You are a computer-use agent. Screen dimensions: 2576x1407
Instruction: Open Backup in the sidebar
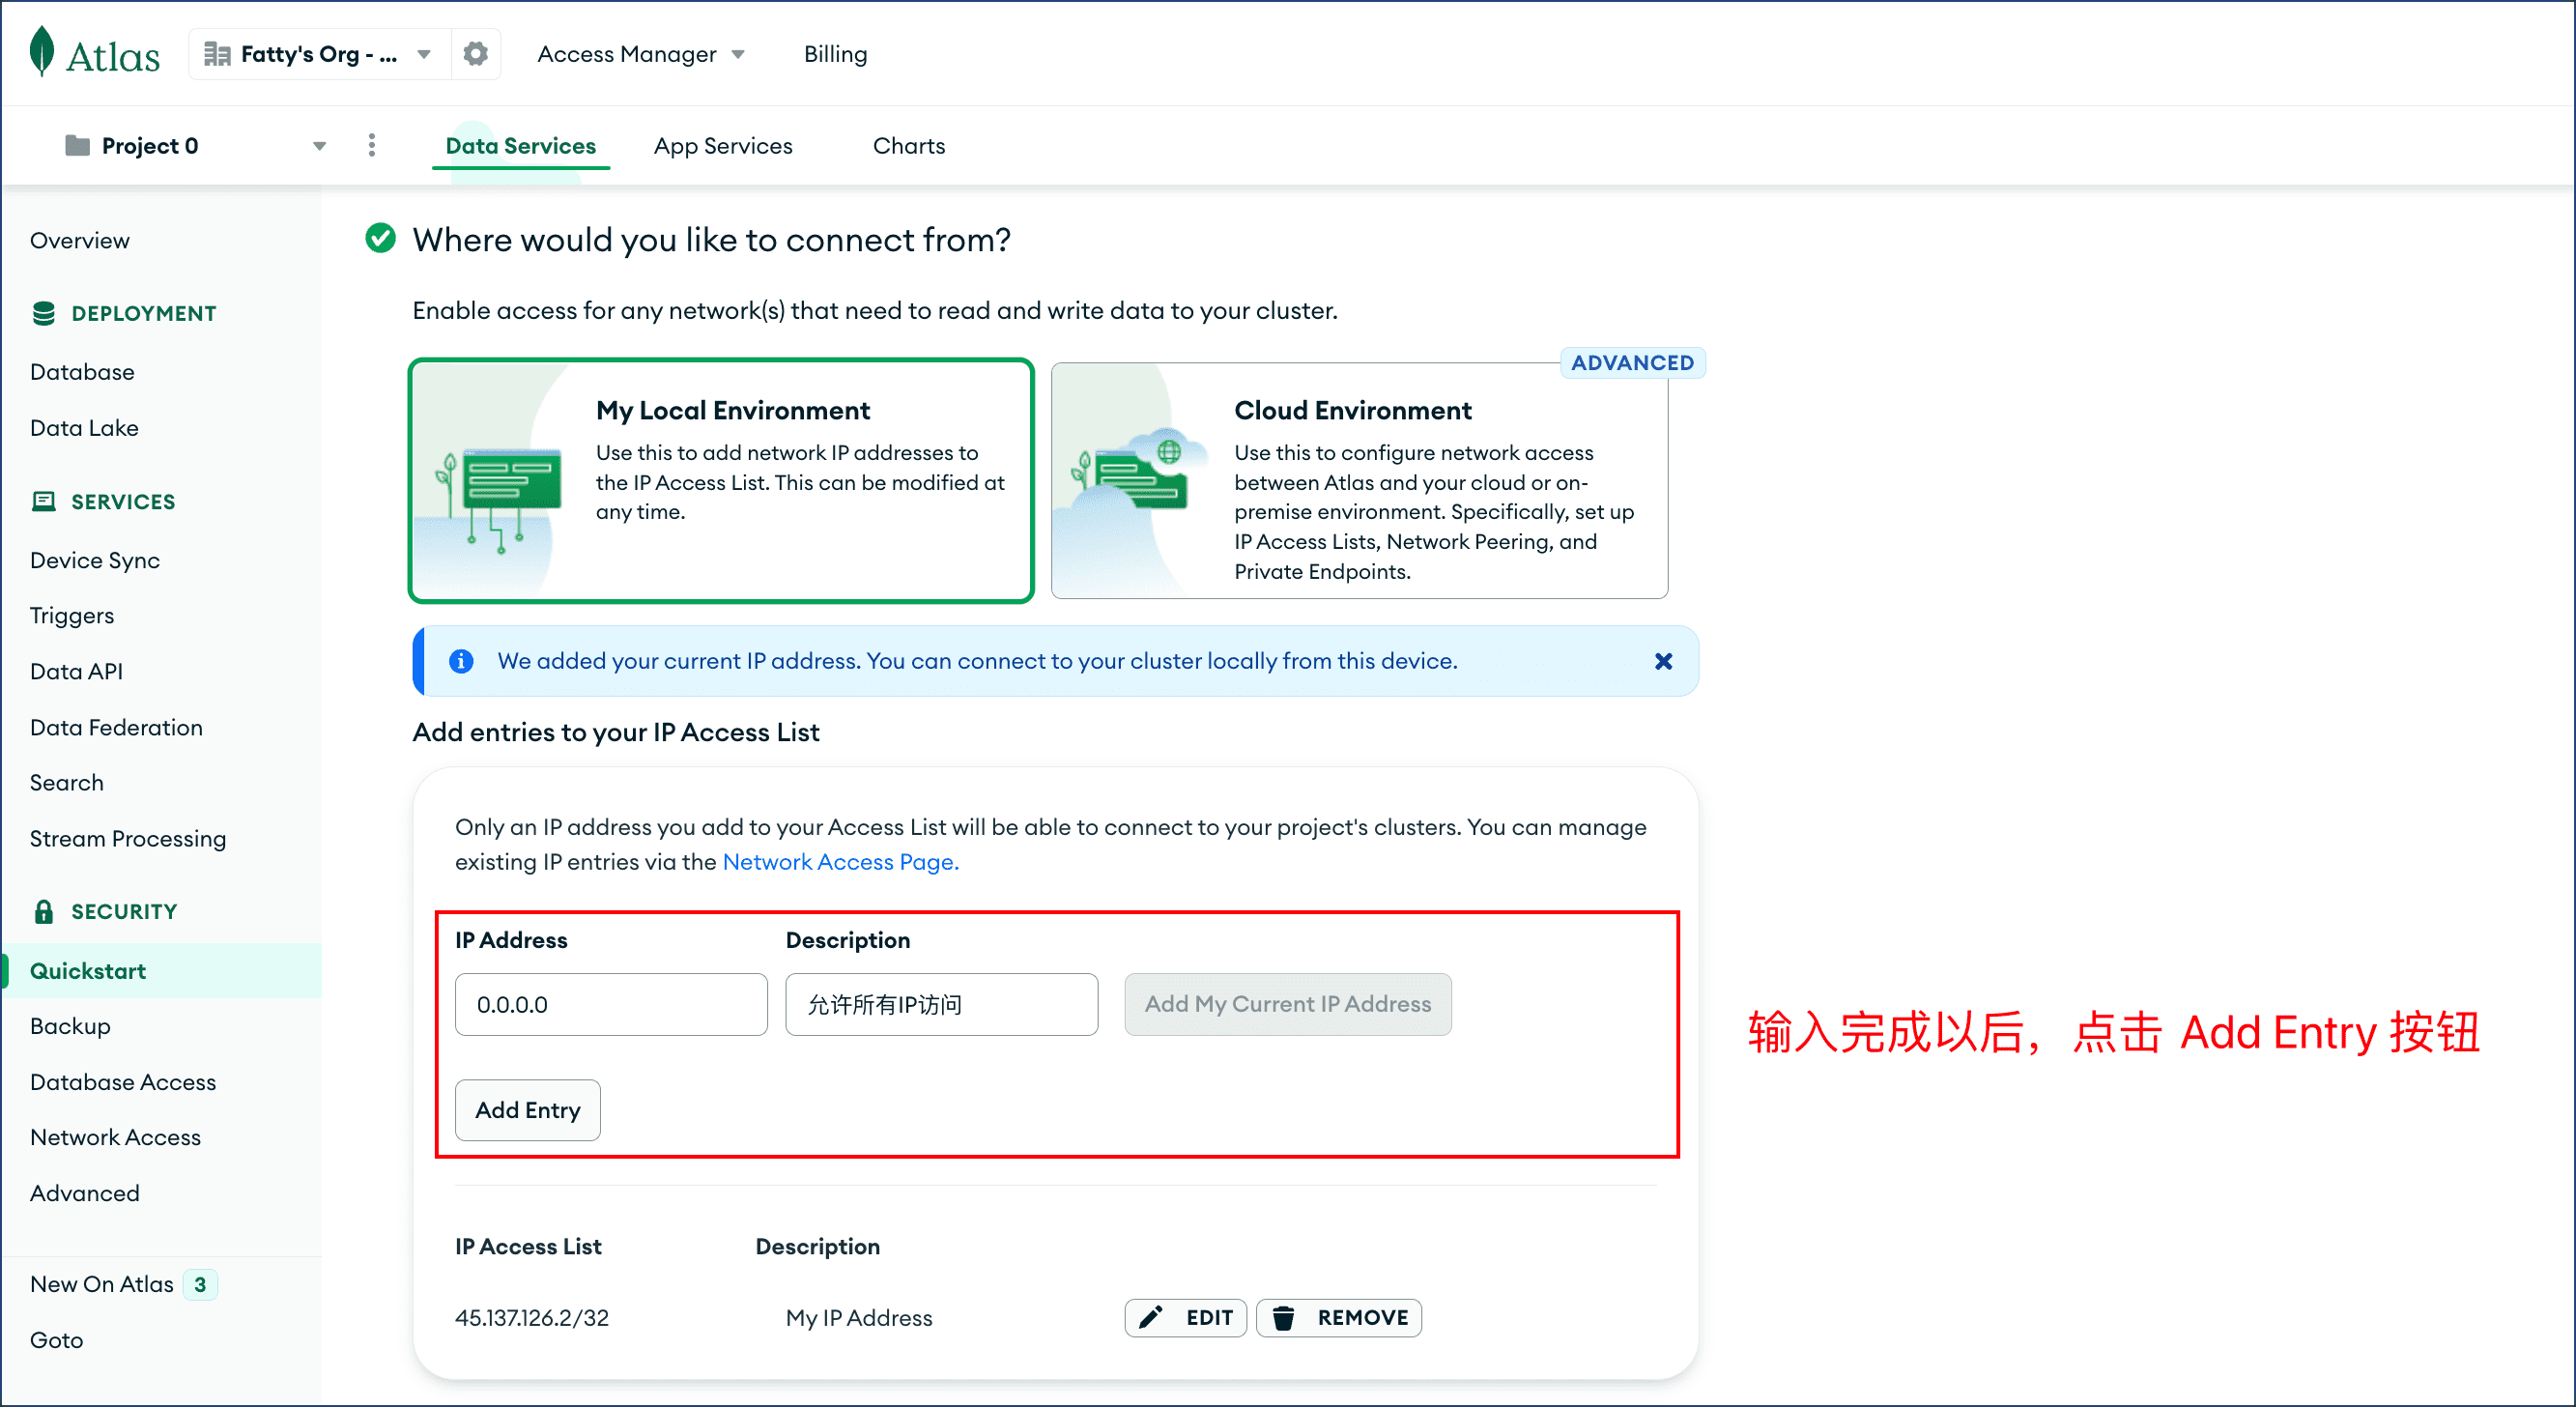click(x=70, y=1026)
